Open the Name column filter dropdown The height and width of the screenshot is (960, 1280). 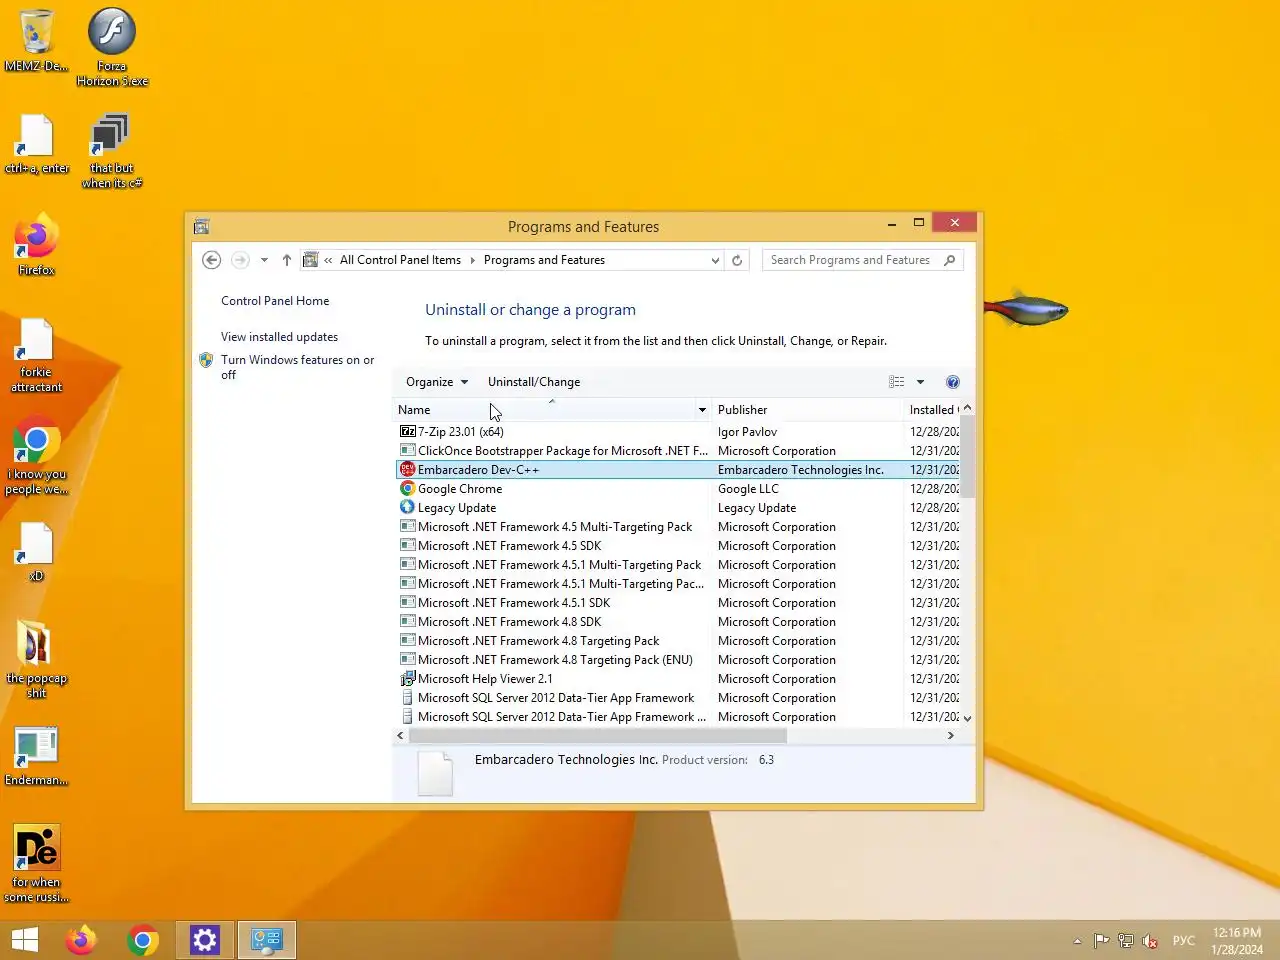(702, 410)
